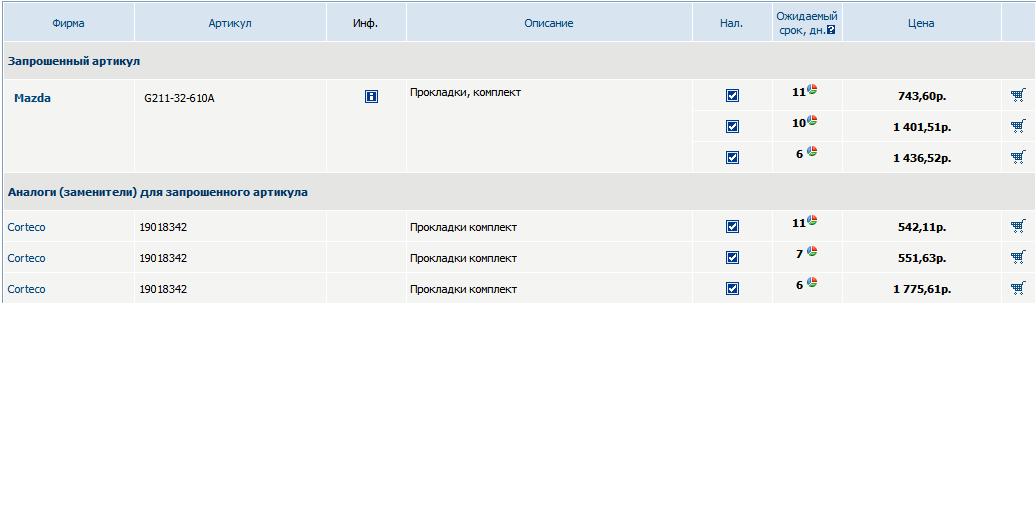Open delivery statistics pie for Corteco 7 days
The width and height of the screenshot is (1036, 525).
(812, 252)
